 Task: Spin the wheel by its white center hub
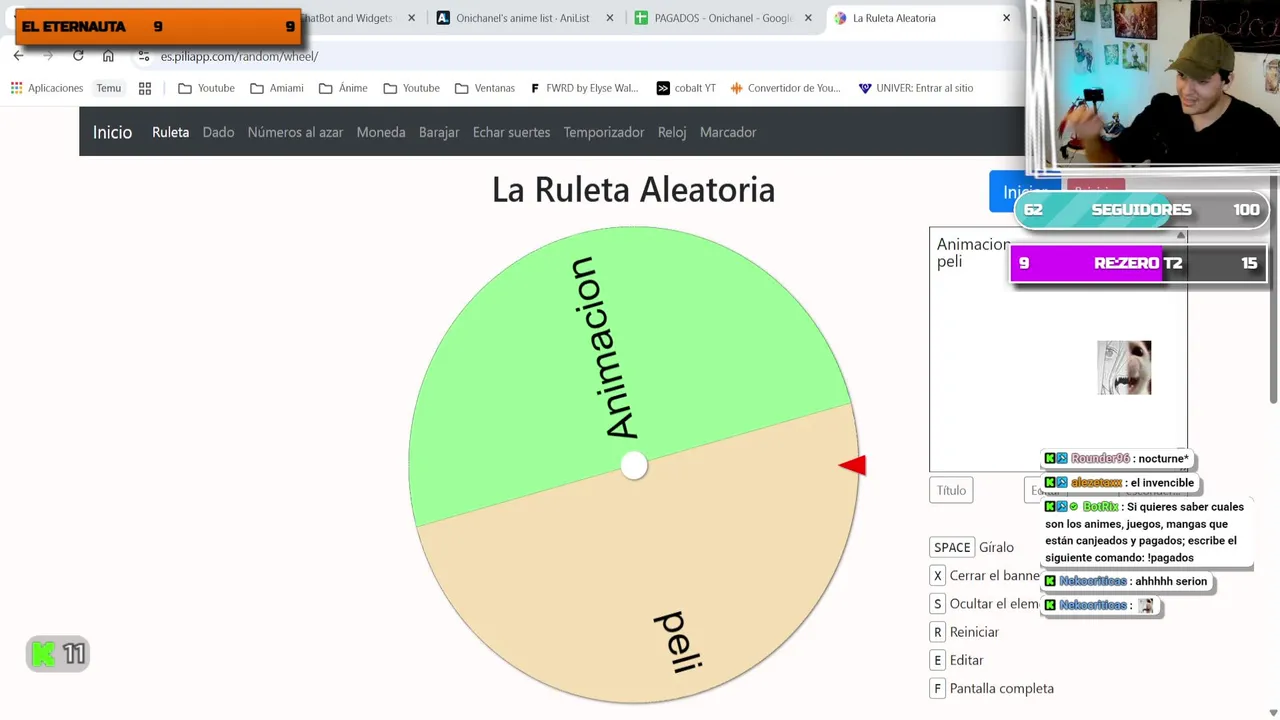(x=634, y=465)
